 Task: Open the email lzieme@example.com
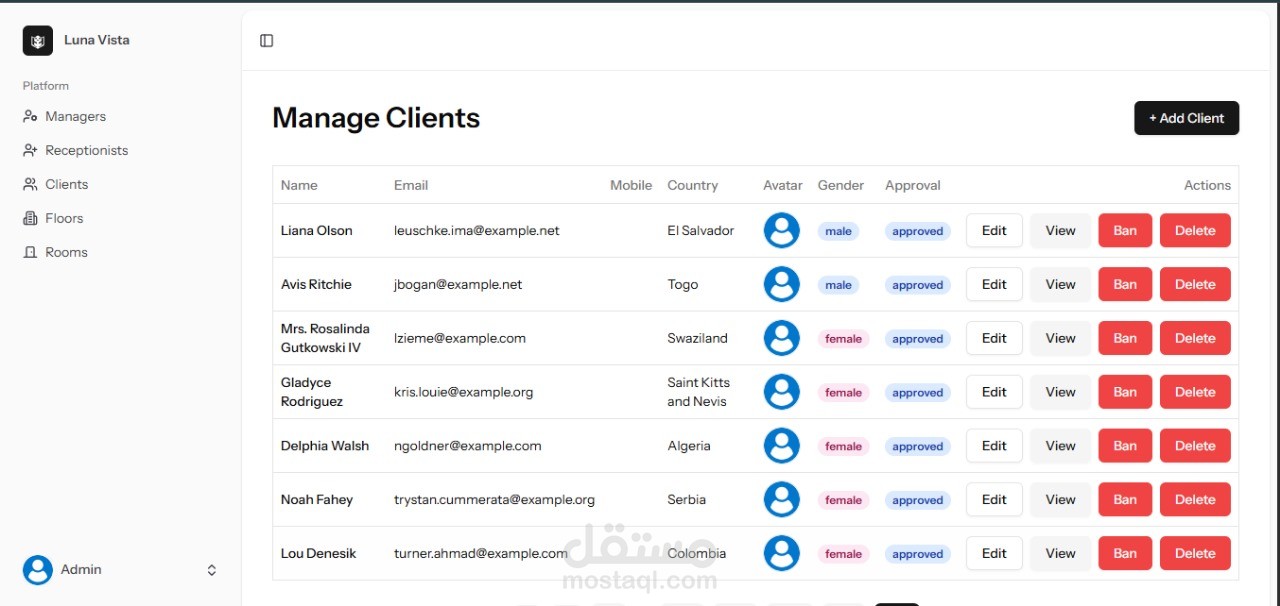[x=460, y=339]
